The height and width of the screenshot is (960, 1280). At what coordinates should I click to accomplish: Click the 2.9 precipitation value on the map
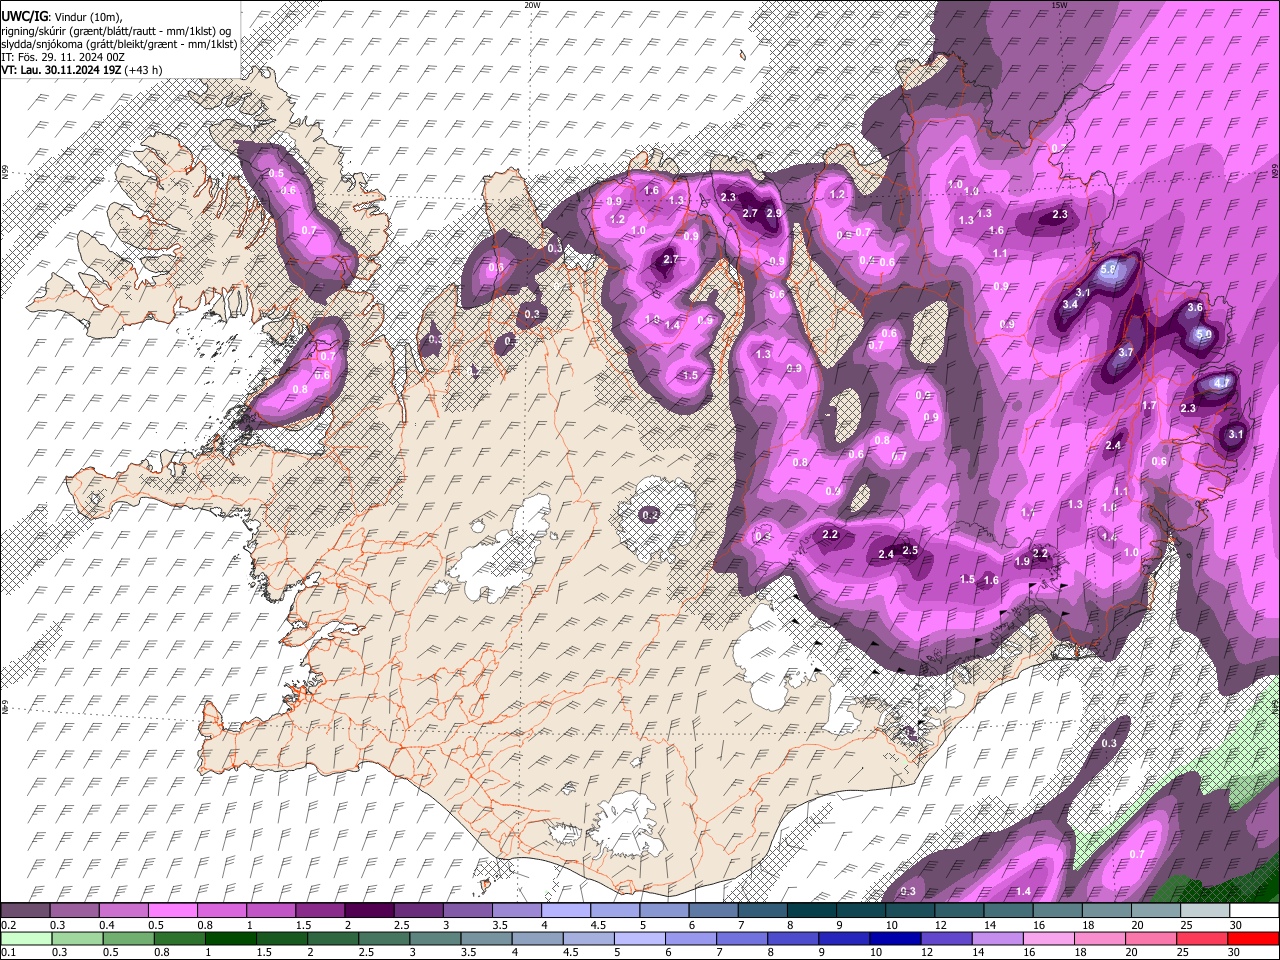coord(773,214)
